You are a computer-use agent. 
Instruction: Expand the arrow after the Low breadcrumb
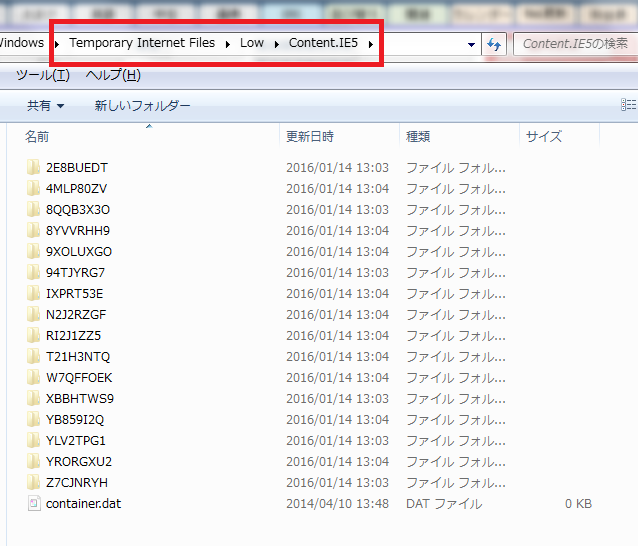pyautogui.click(x=277, y=44)
